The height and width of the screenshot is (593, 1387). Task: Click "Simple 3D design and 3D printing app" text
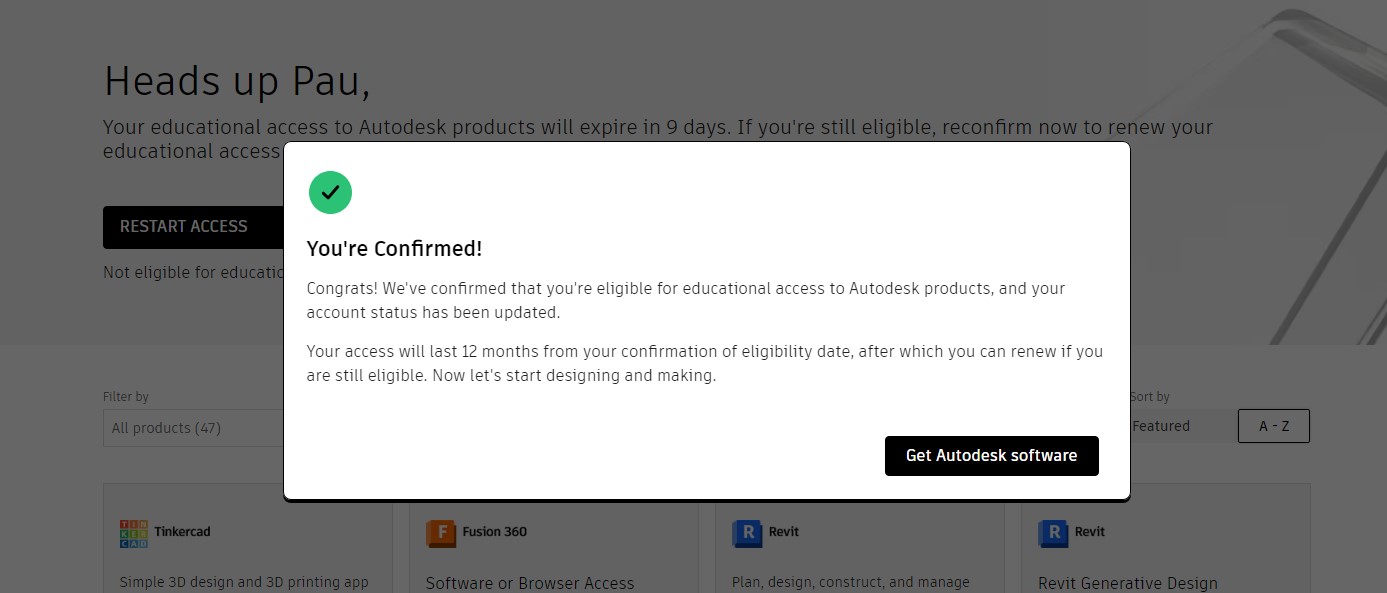pos(246,582)
